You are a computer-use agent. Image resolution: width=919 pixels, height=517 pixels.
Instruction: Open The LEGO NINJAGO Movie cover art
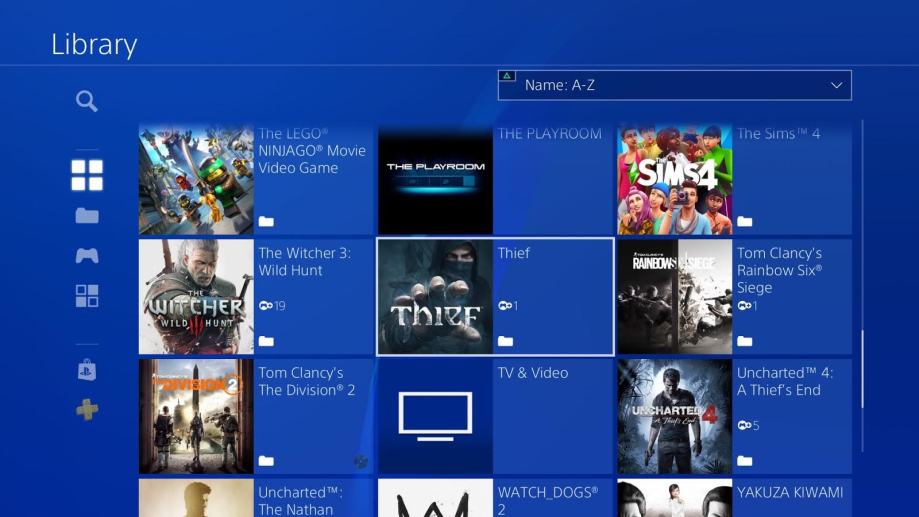coord(196,179)
